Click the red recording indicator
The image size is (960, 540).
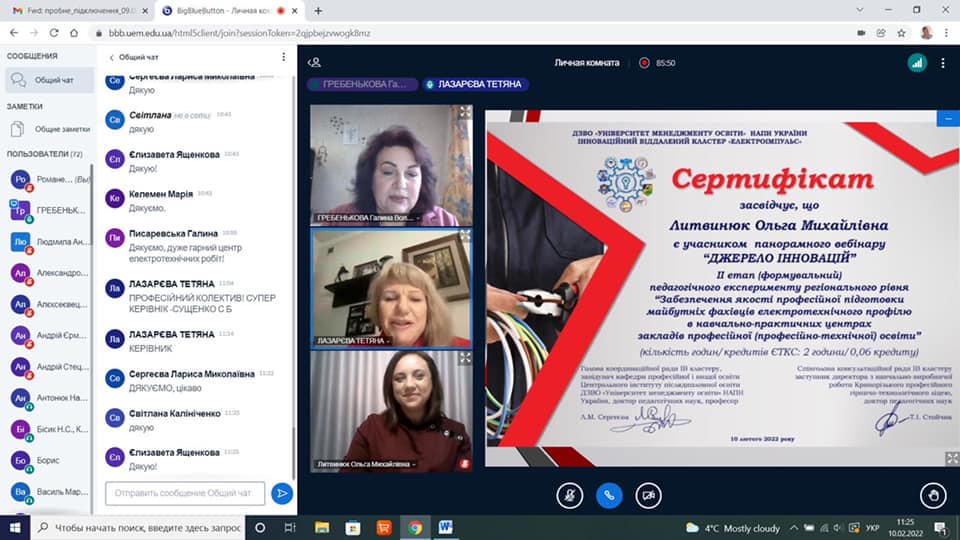tap(644, 63)
